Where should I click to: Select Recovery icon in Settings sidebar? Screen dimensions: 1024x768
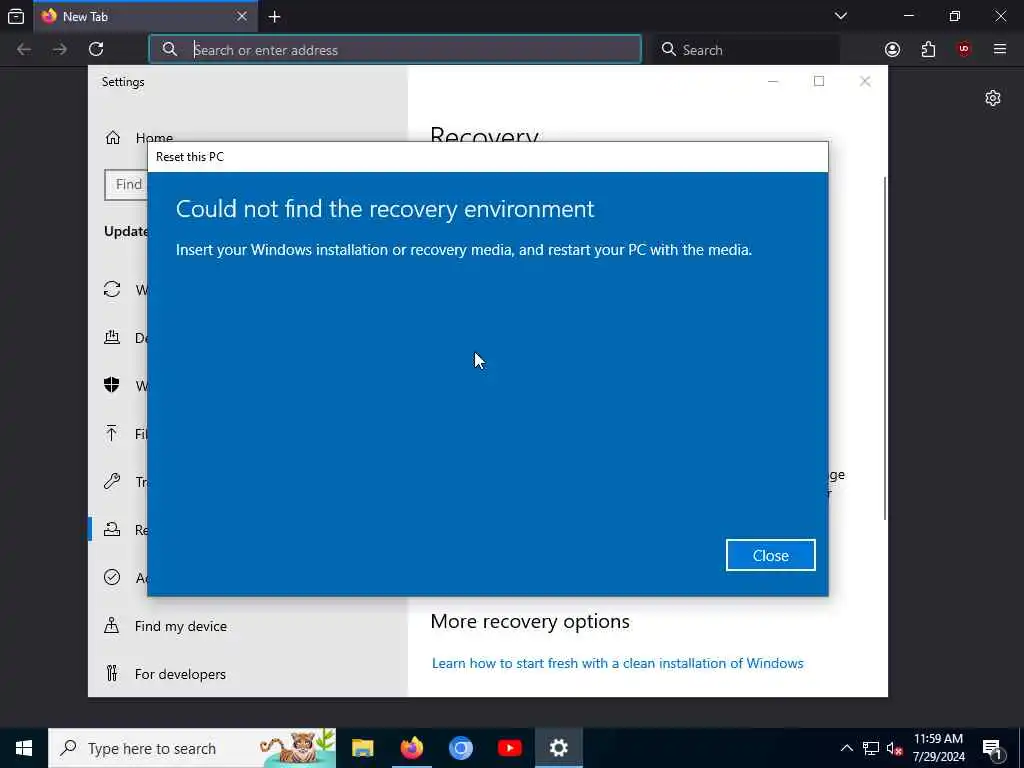click(x=112, y=530)
